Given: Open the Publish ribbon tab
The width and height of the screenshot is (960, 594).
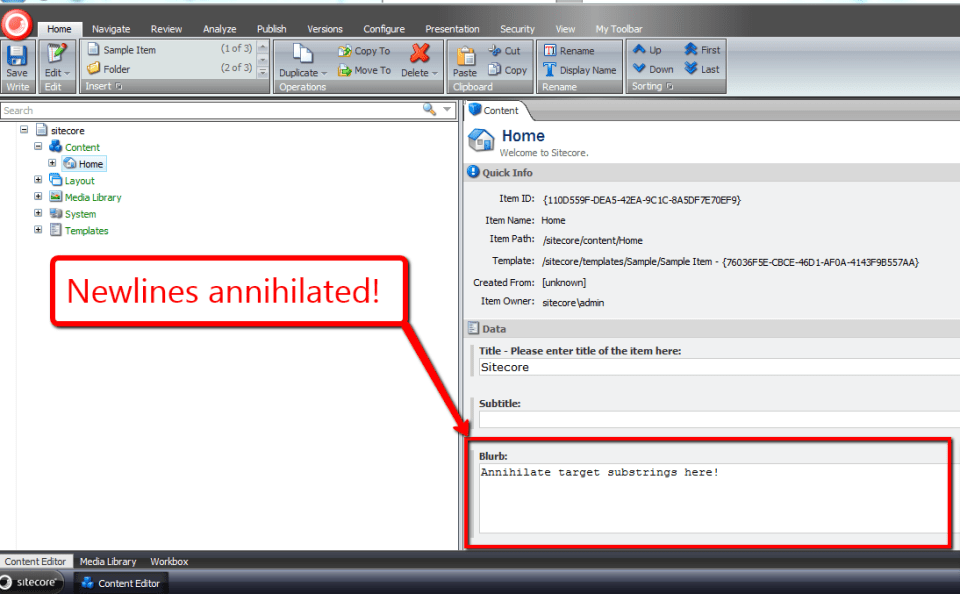Looking at the screenshot, I should click(271, 29).
